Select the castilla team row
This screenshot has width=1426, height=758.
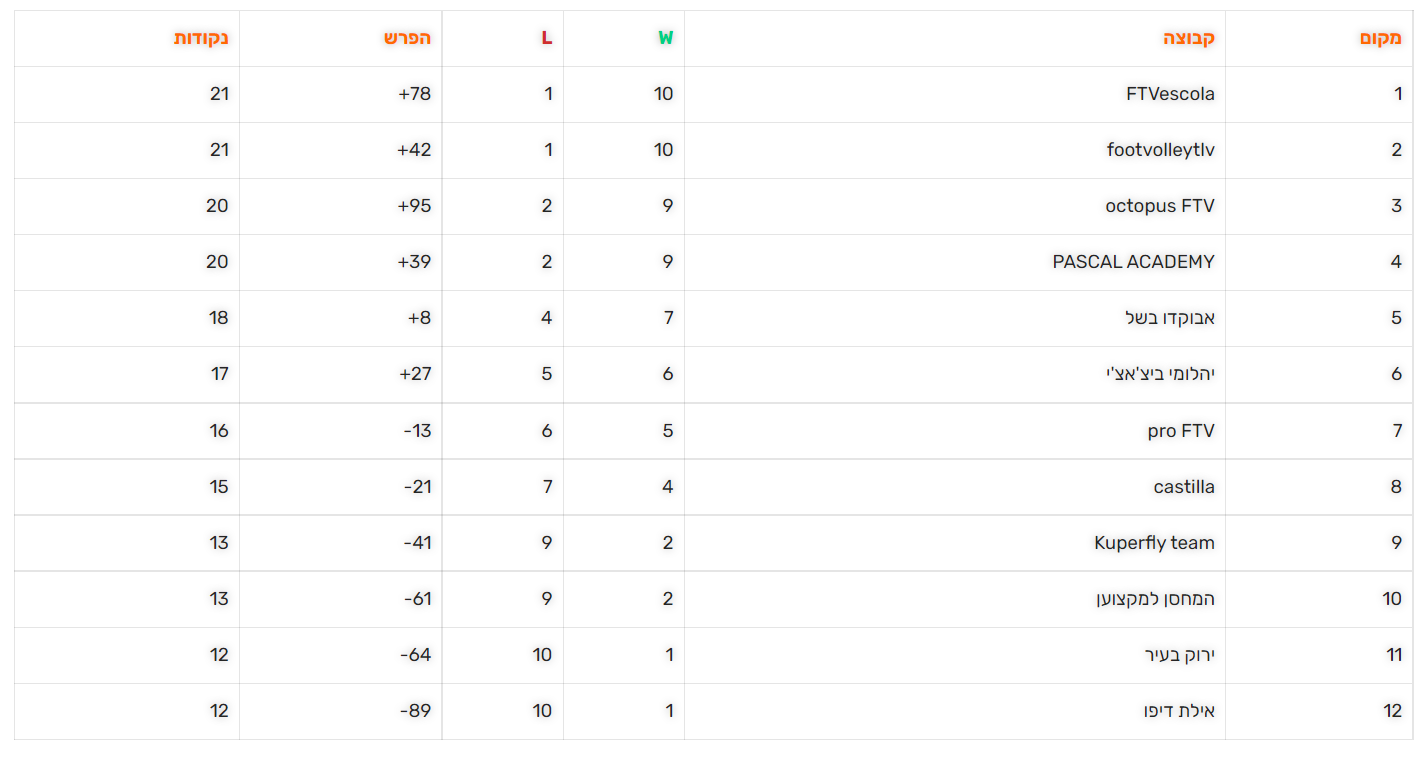click(1184, 487)
